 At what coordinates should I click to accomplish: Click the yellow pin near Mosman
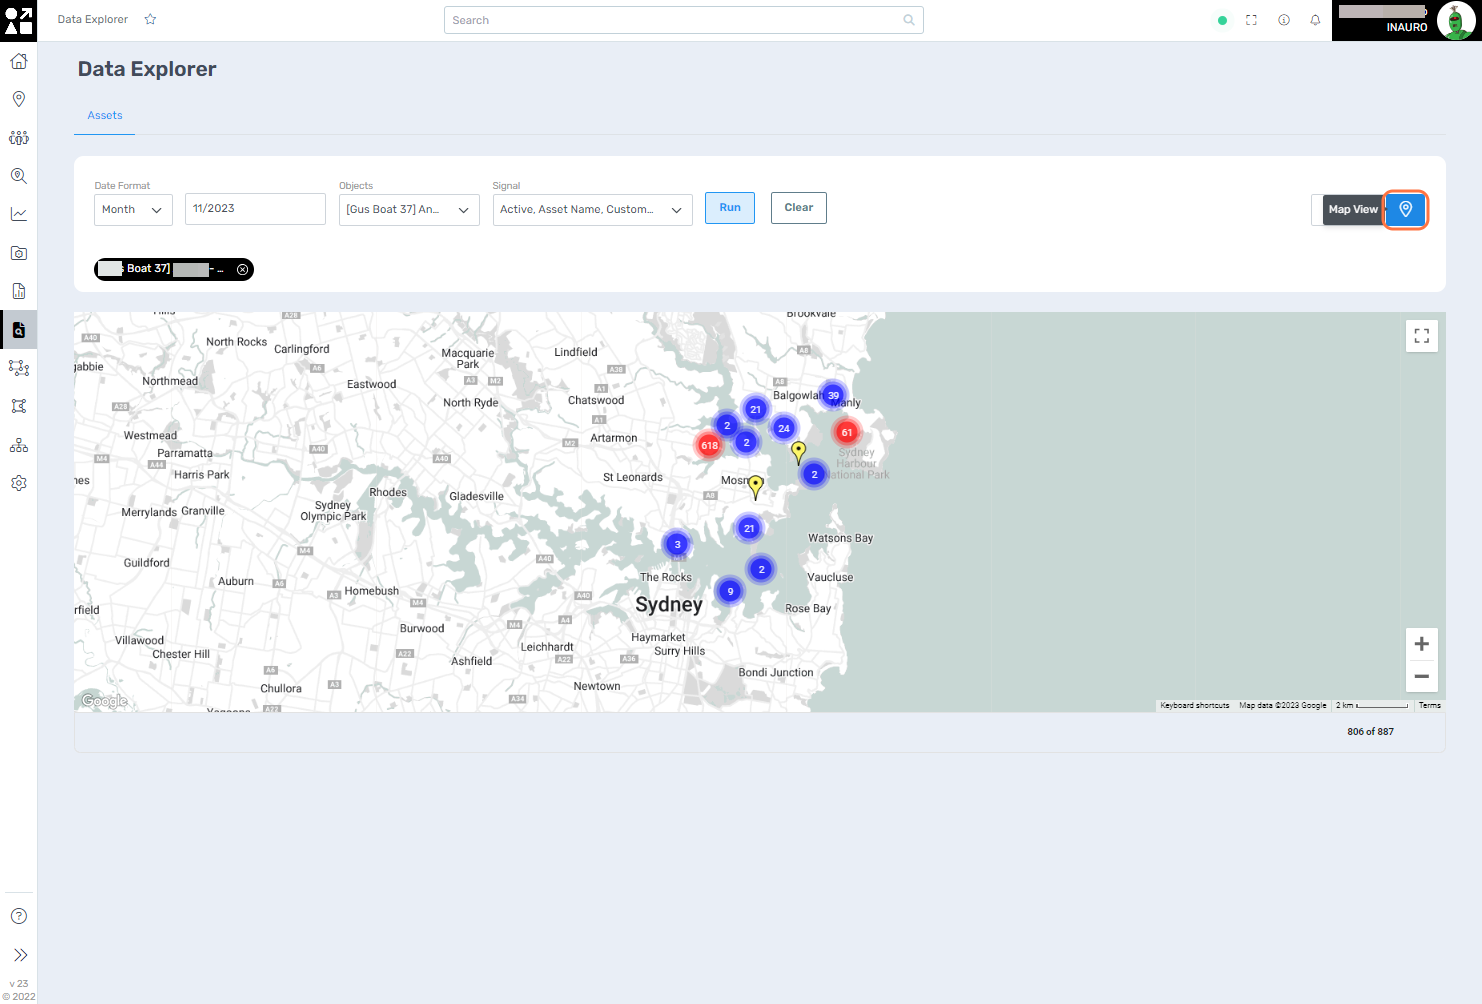(x=756, y=487)
